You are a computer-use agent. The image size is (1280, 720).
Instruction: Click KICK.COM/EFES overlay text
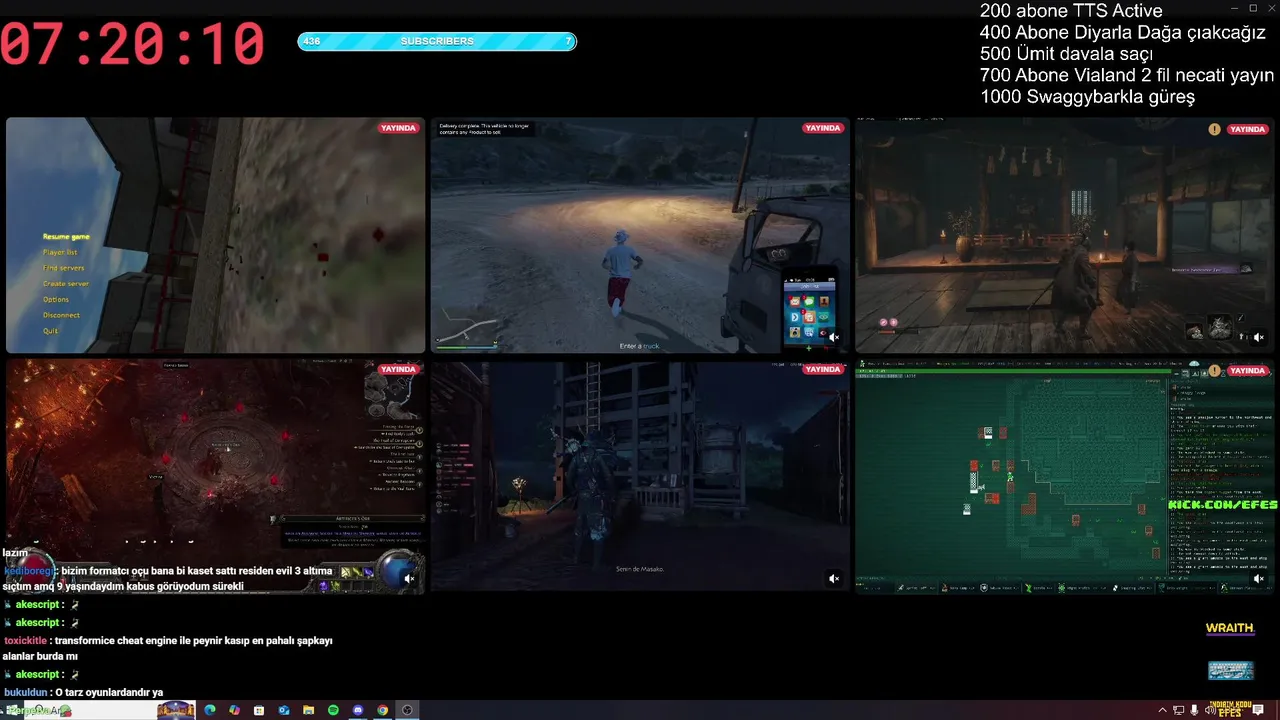(x=1222, y=505)
